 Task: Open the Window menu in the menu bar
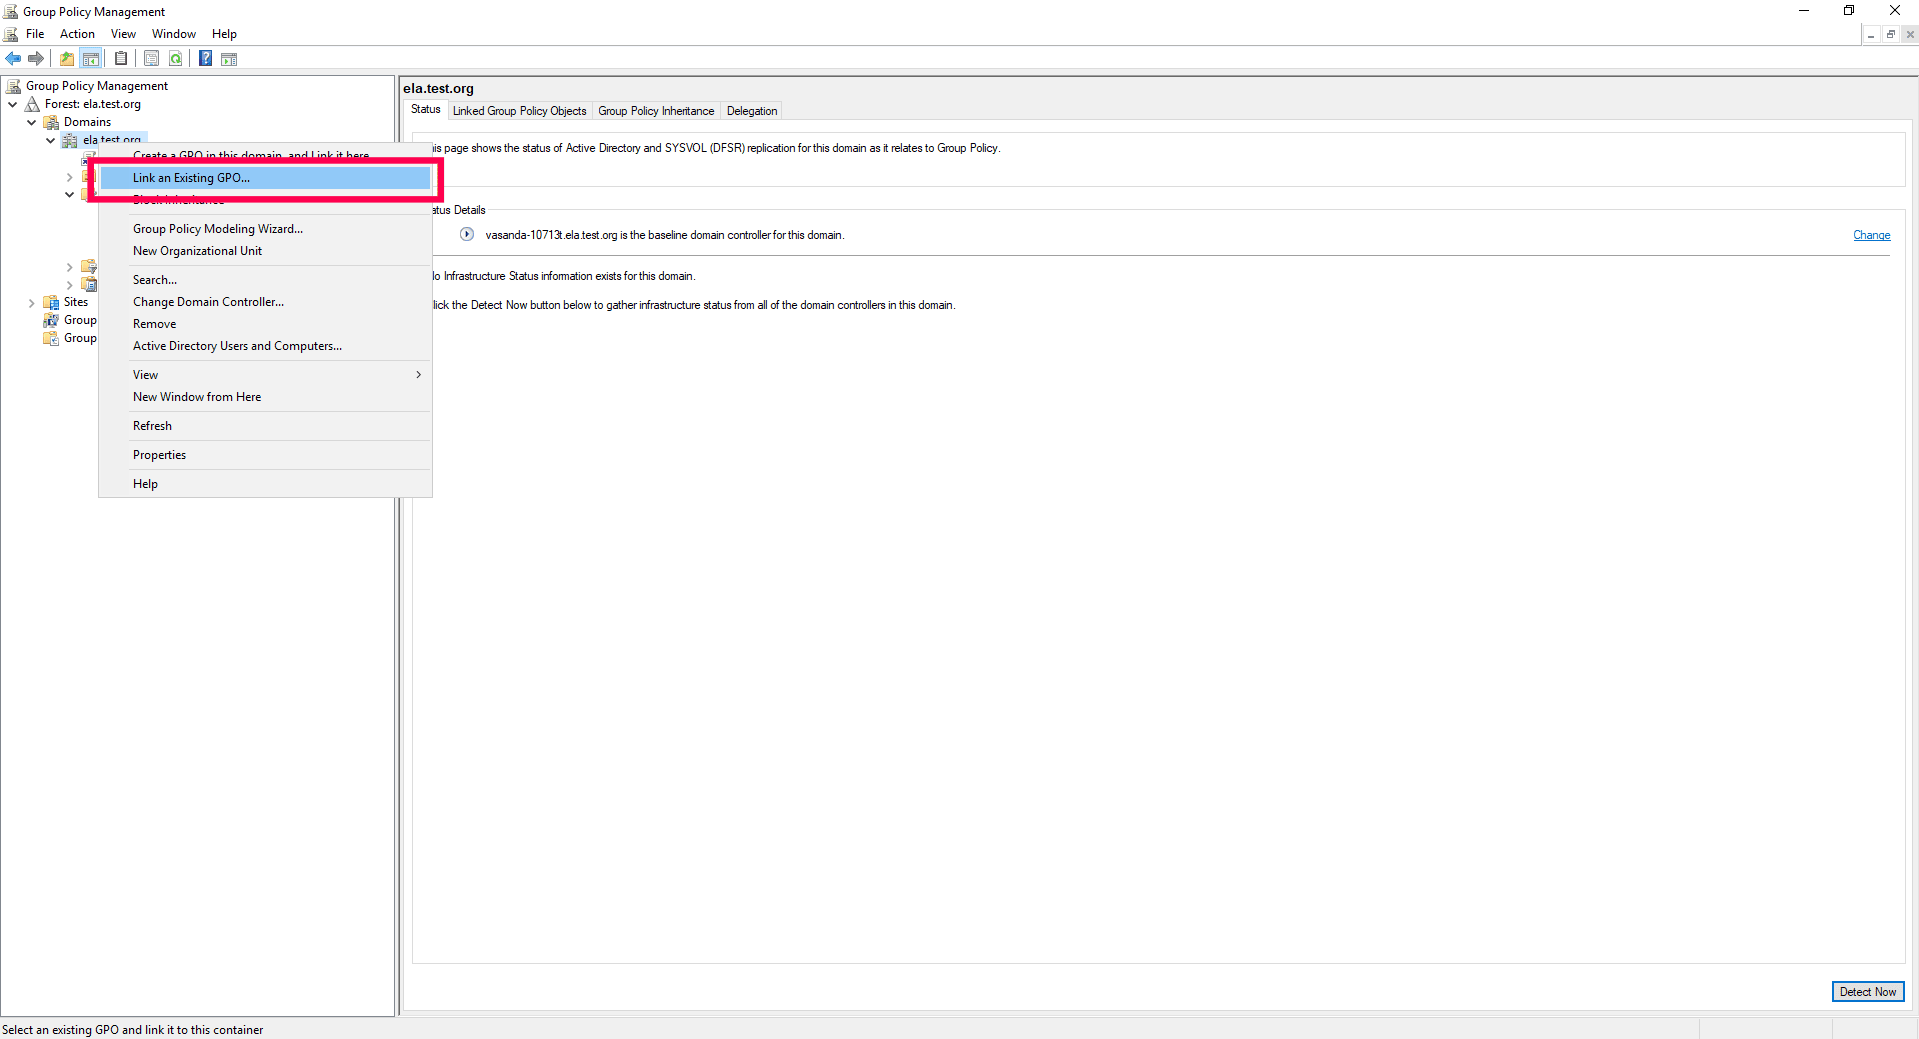pos(174,34)
